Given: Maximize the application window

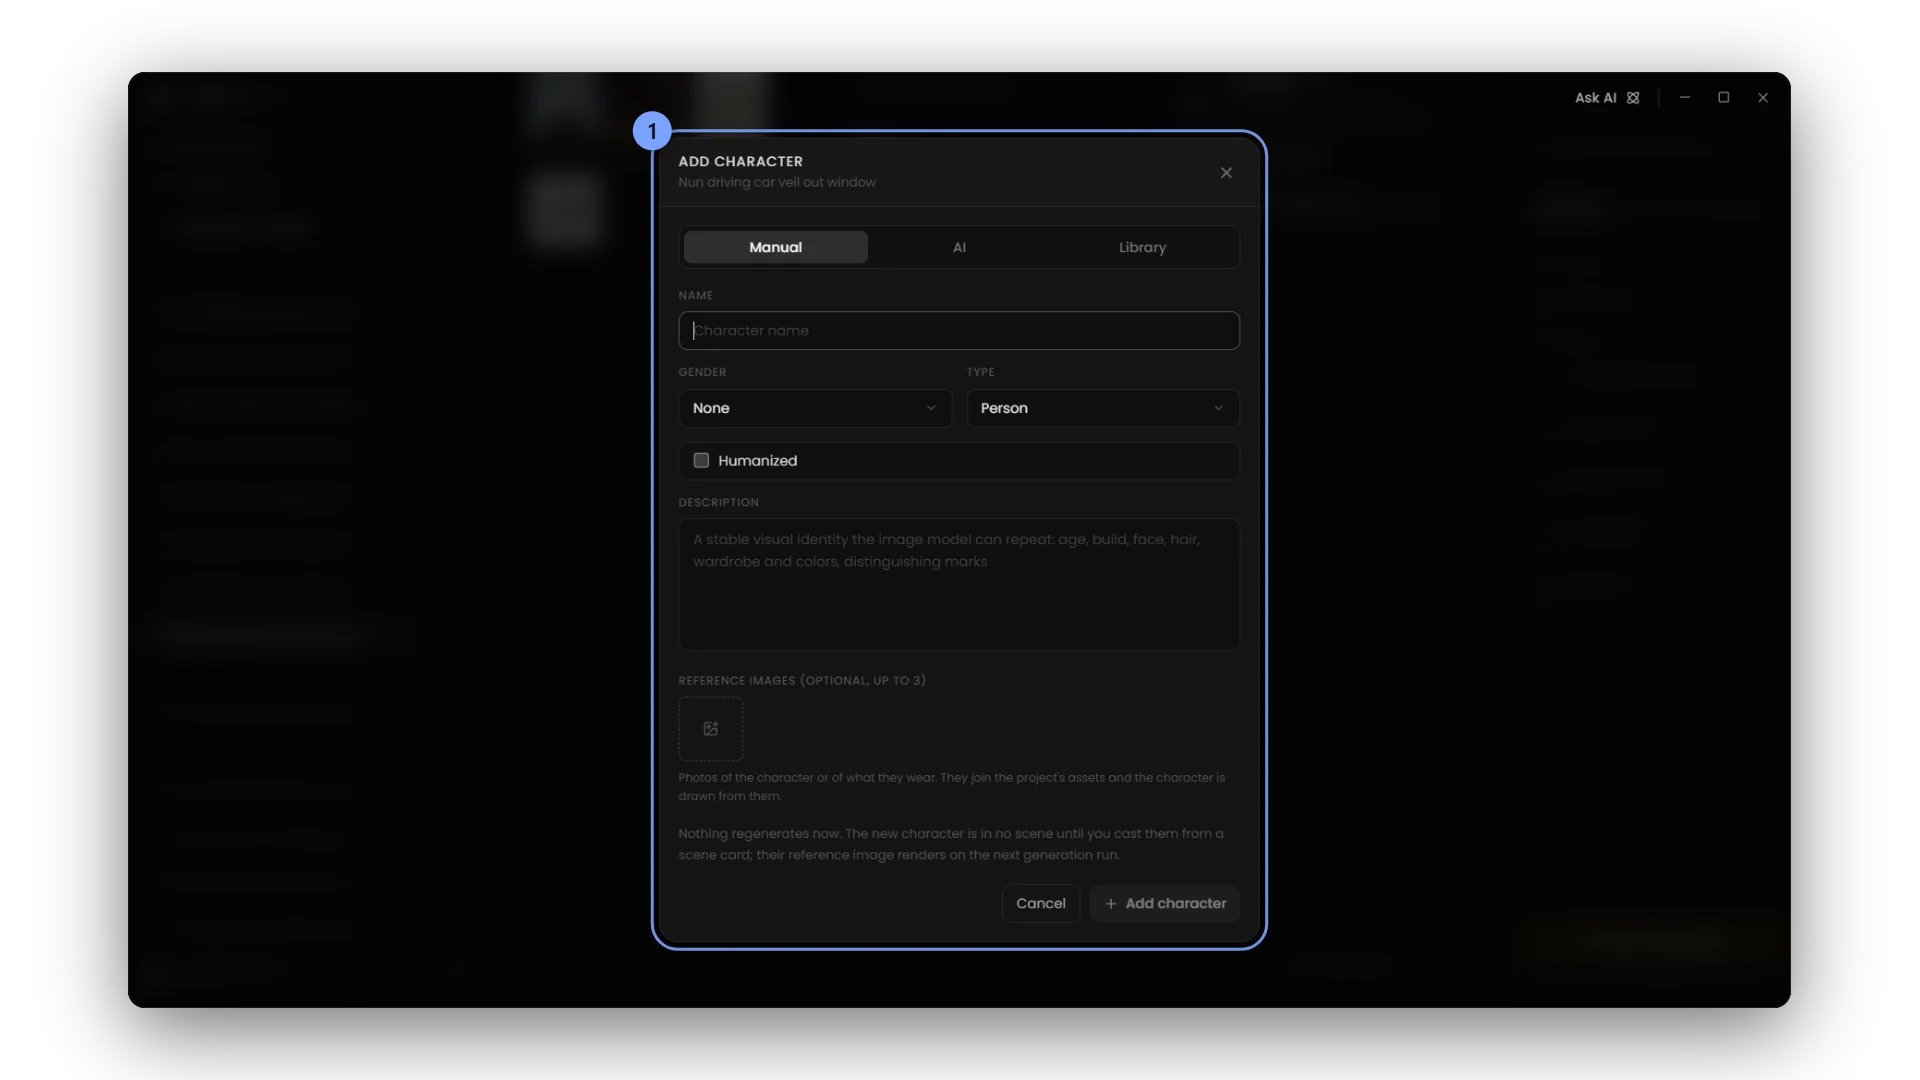Looking at the screenshot, I should [x=1724, y=98].
